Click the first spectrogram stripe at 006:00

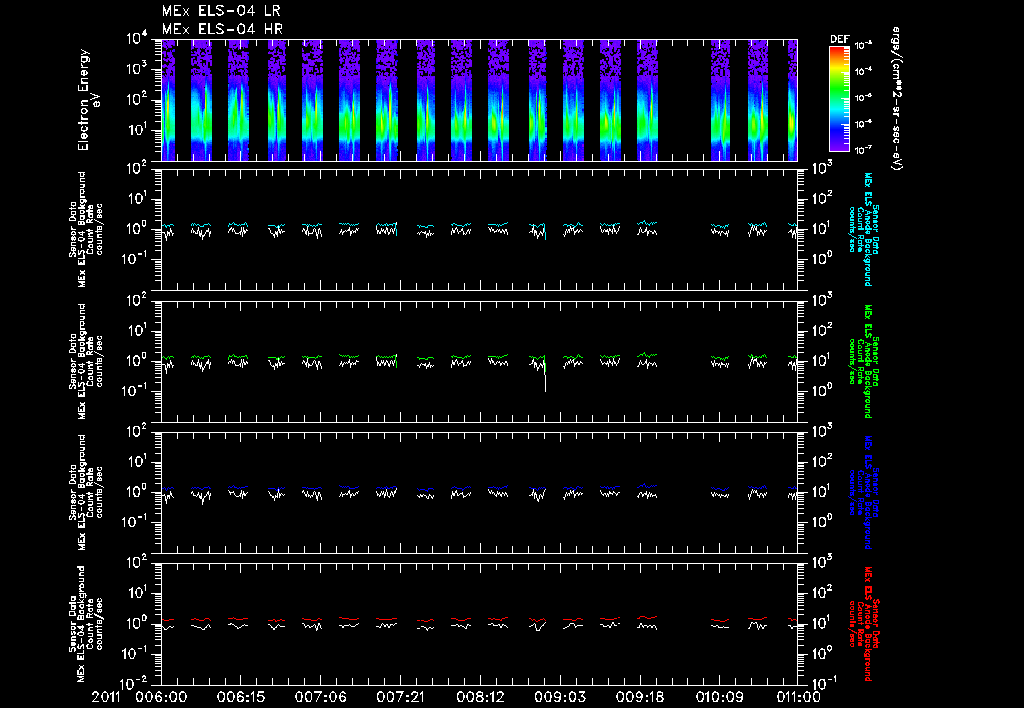(168, 100)
